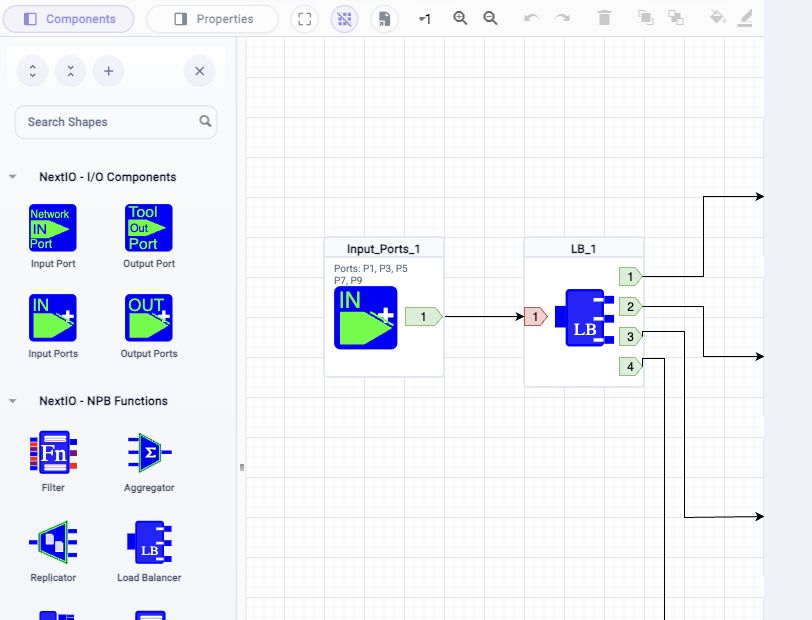
Task: Toggle the grid visibility button
Action: (344, 19)
